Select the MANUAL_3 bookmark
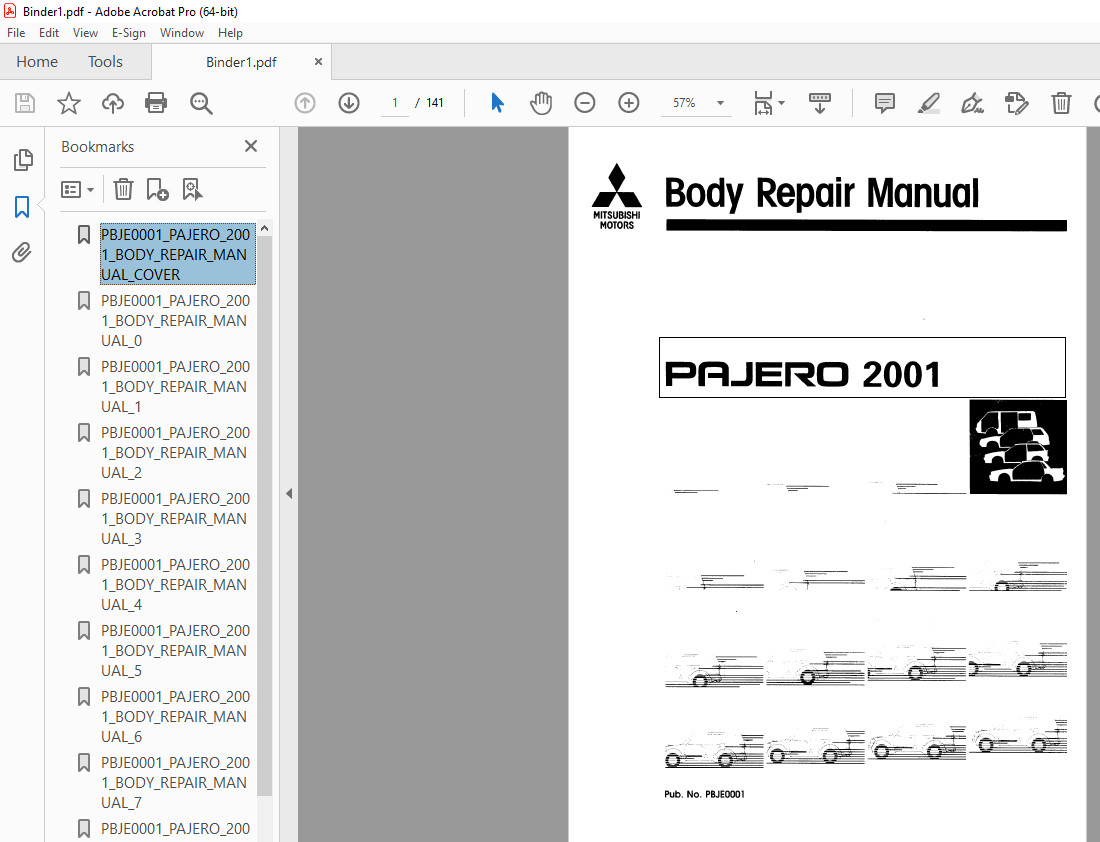Viewport: 1100px width, 842px height. click(x=175, y=519)
